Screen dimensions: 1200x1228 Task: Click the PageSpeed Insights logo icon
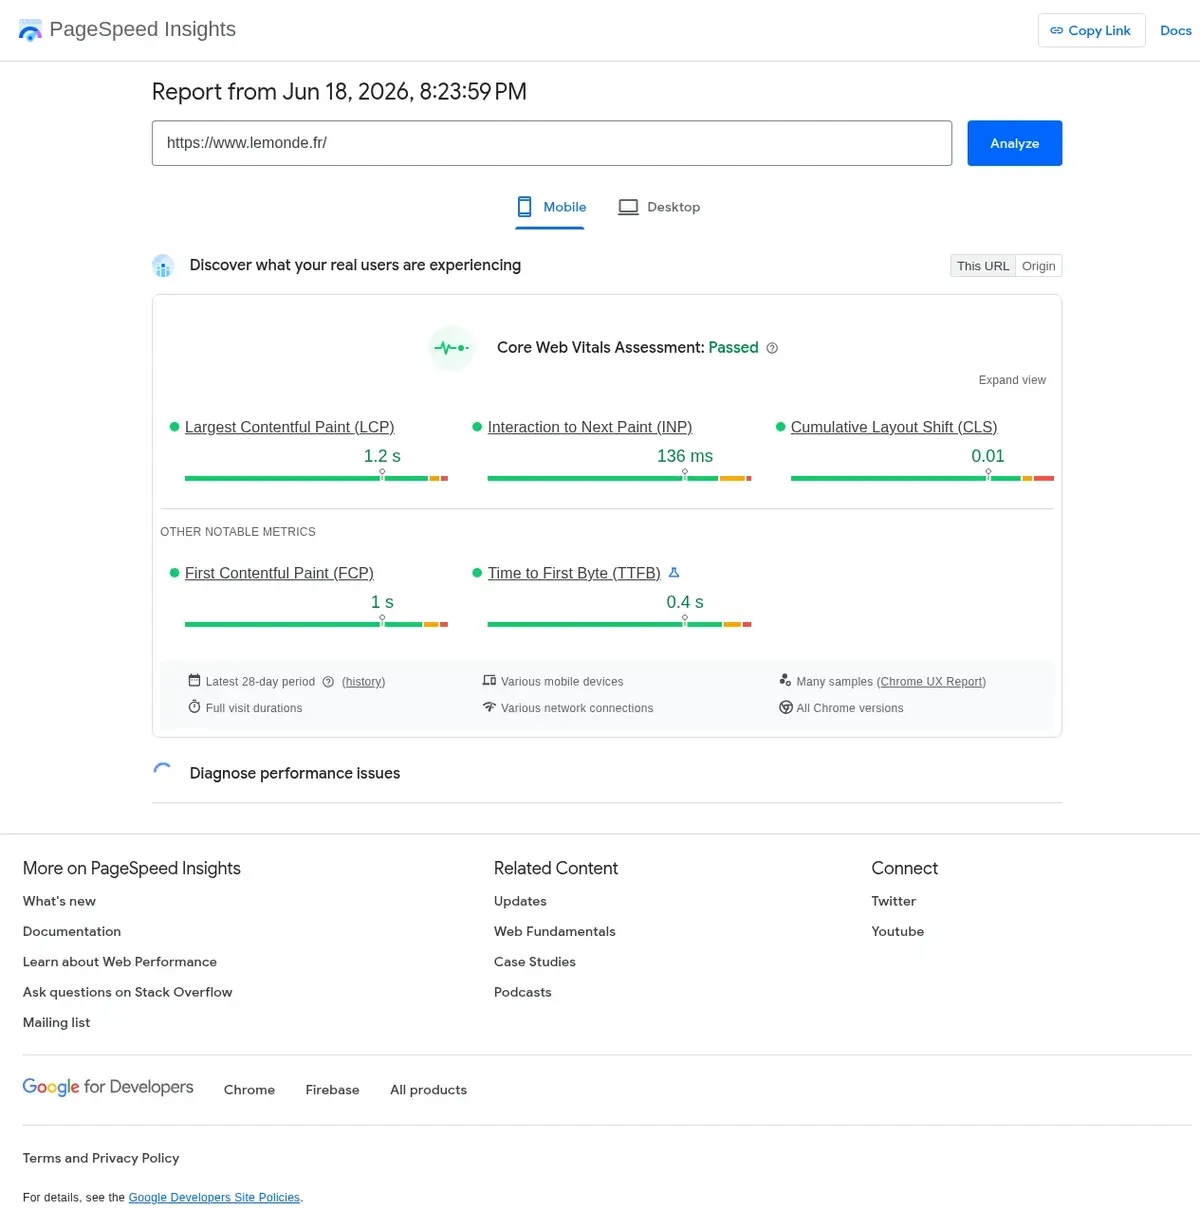point(30,30)
